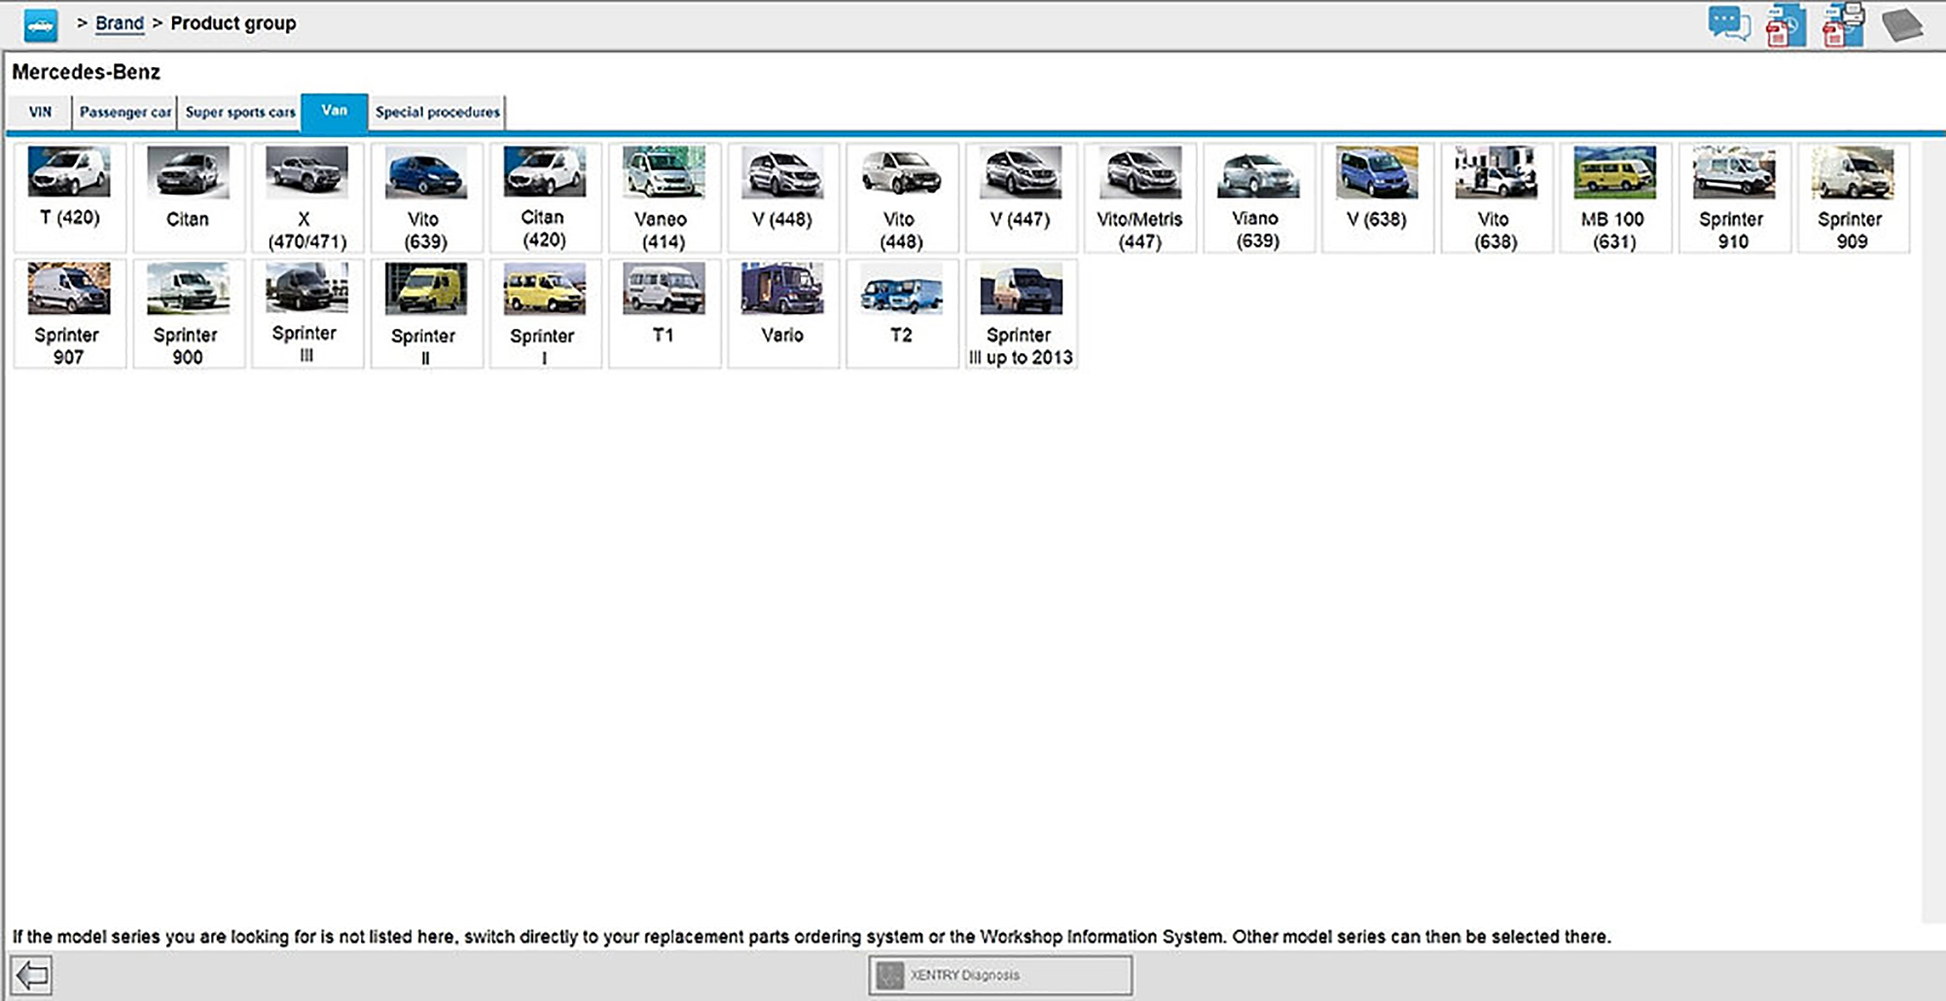1946x1001 pixels.
Task: Select the Vario van tile
Action: point(782,314)
